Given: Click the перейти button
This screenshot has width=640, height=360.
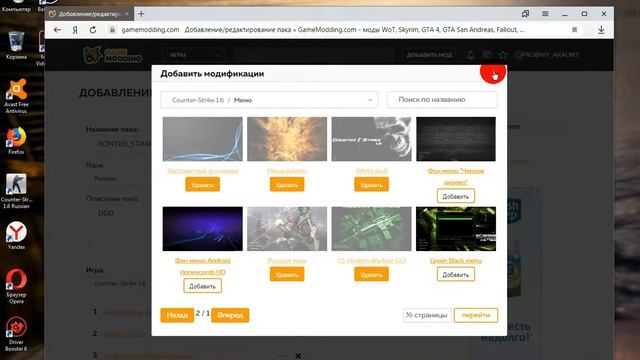Looking at the screenshot, I should coord(476,315).
